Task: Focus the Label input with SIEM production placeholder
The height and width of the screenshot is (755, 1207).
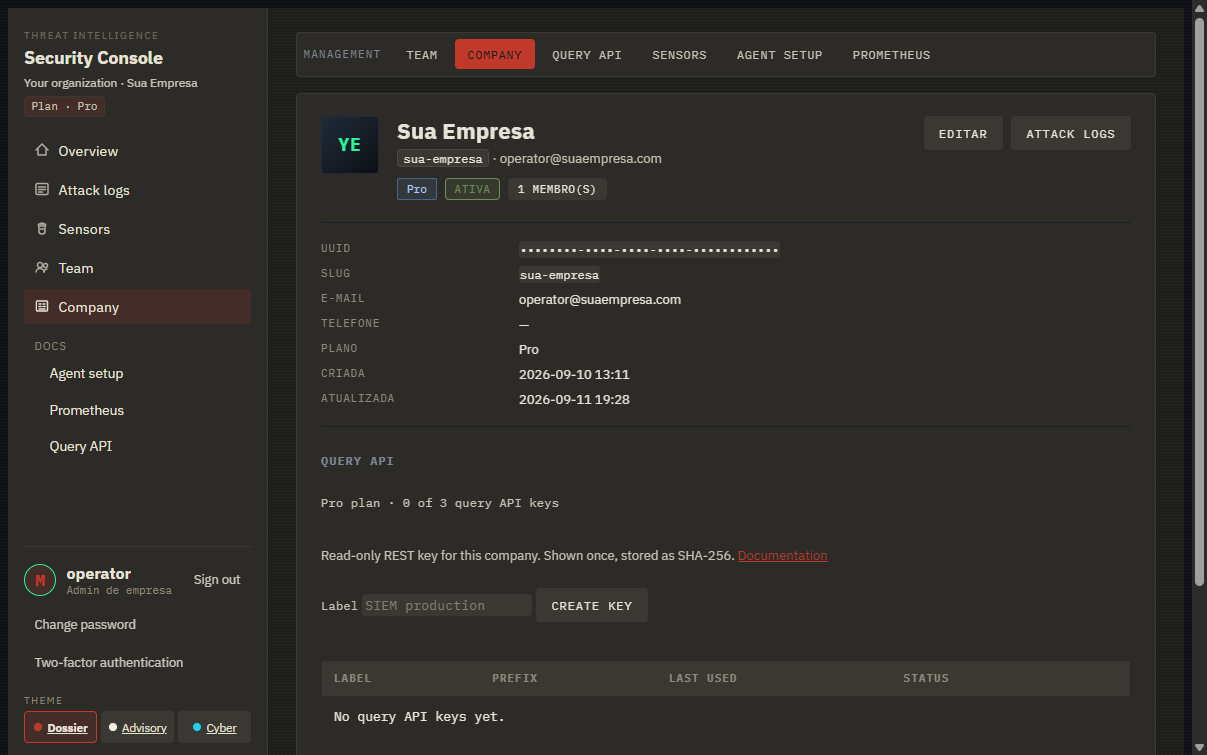Action: coord(447,605)
